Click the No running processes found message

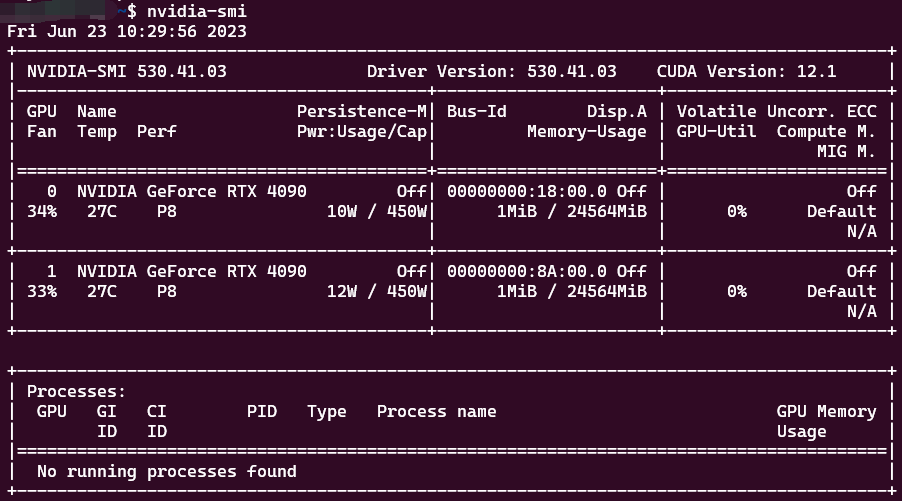(x=167, y=472)
